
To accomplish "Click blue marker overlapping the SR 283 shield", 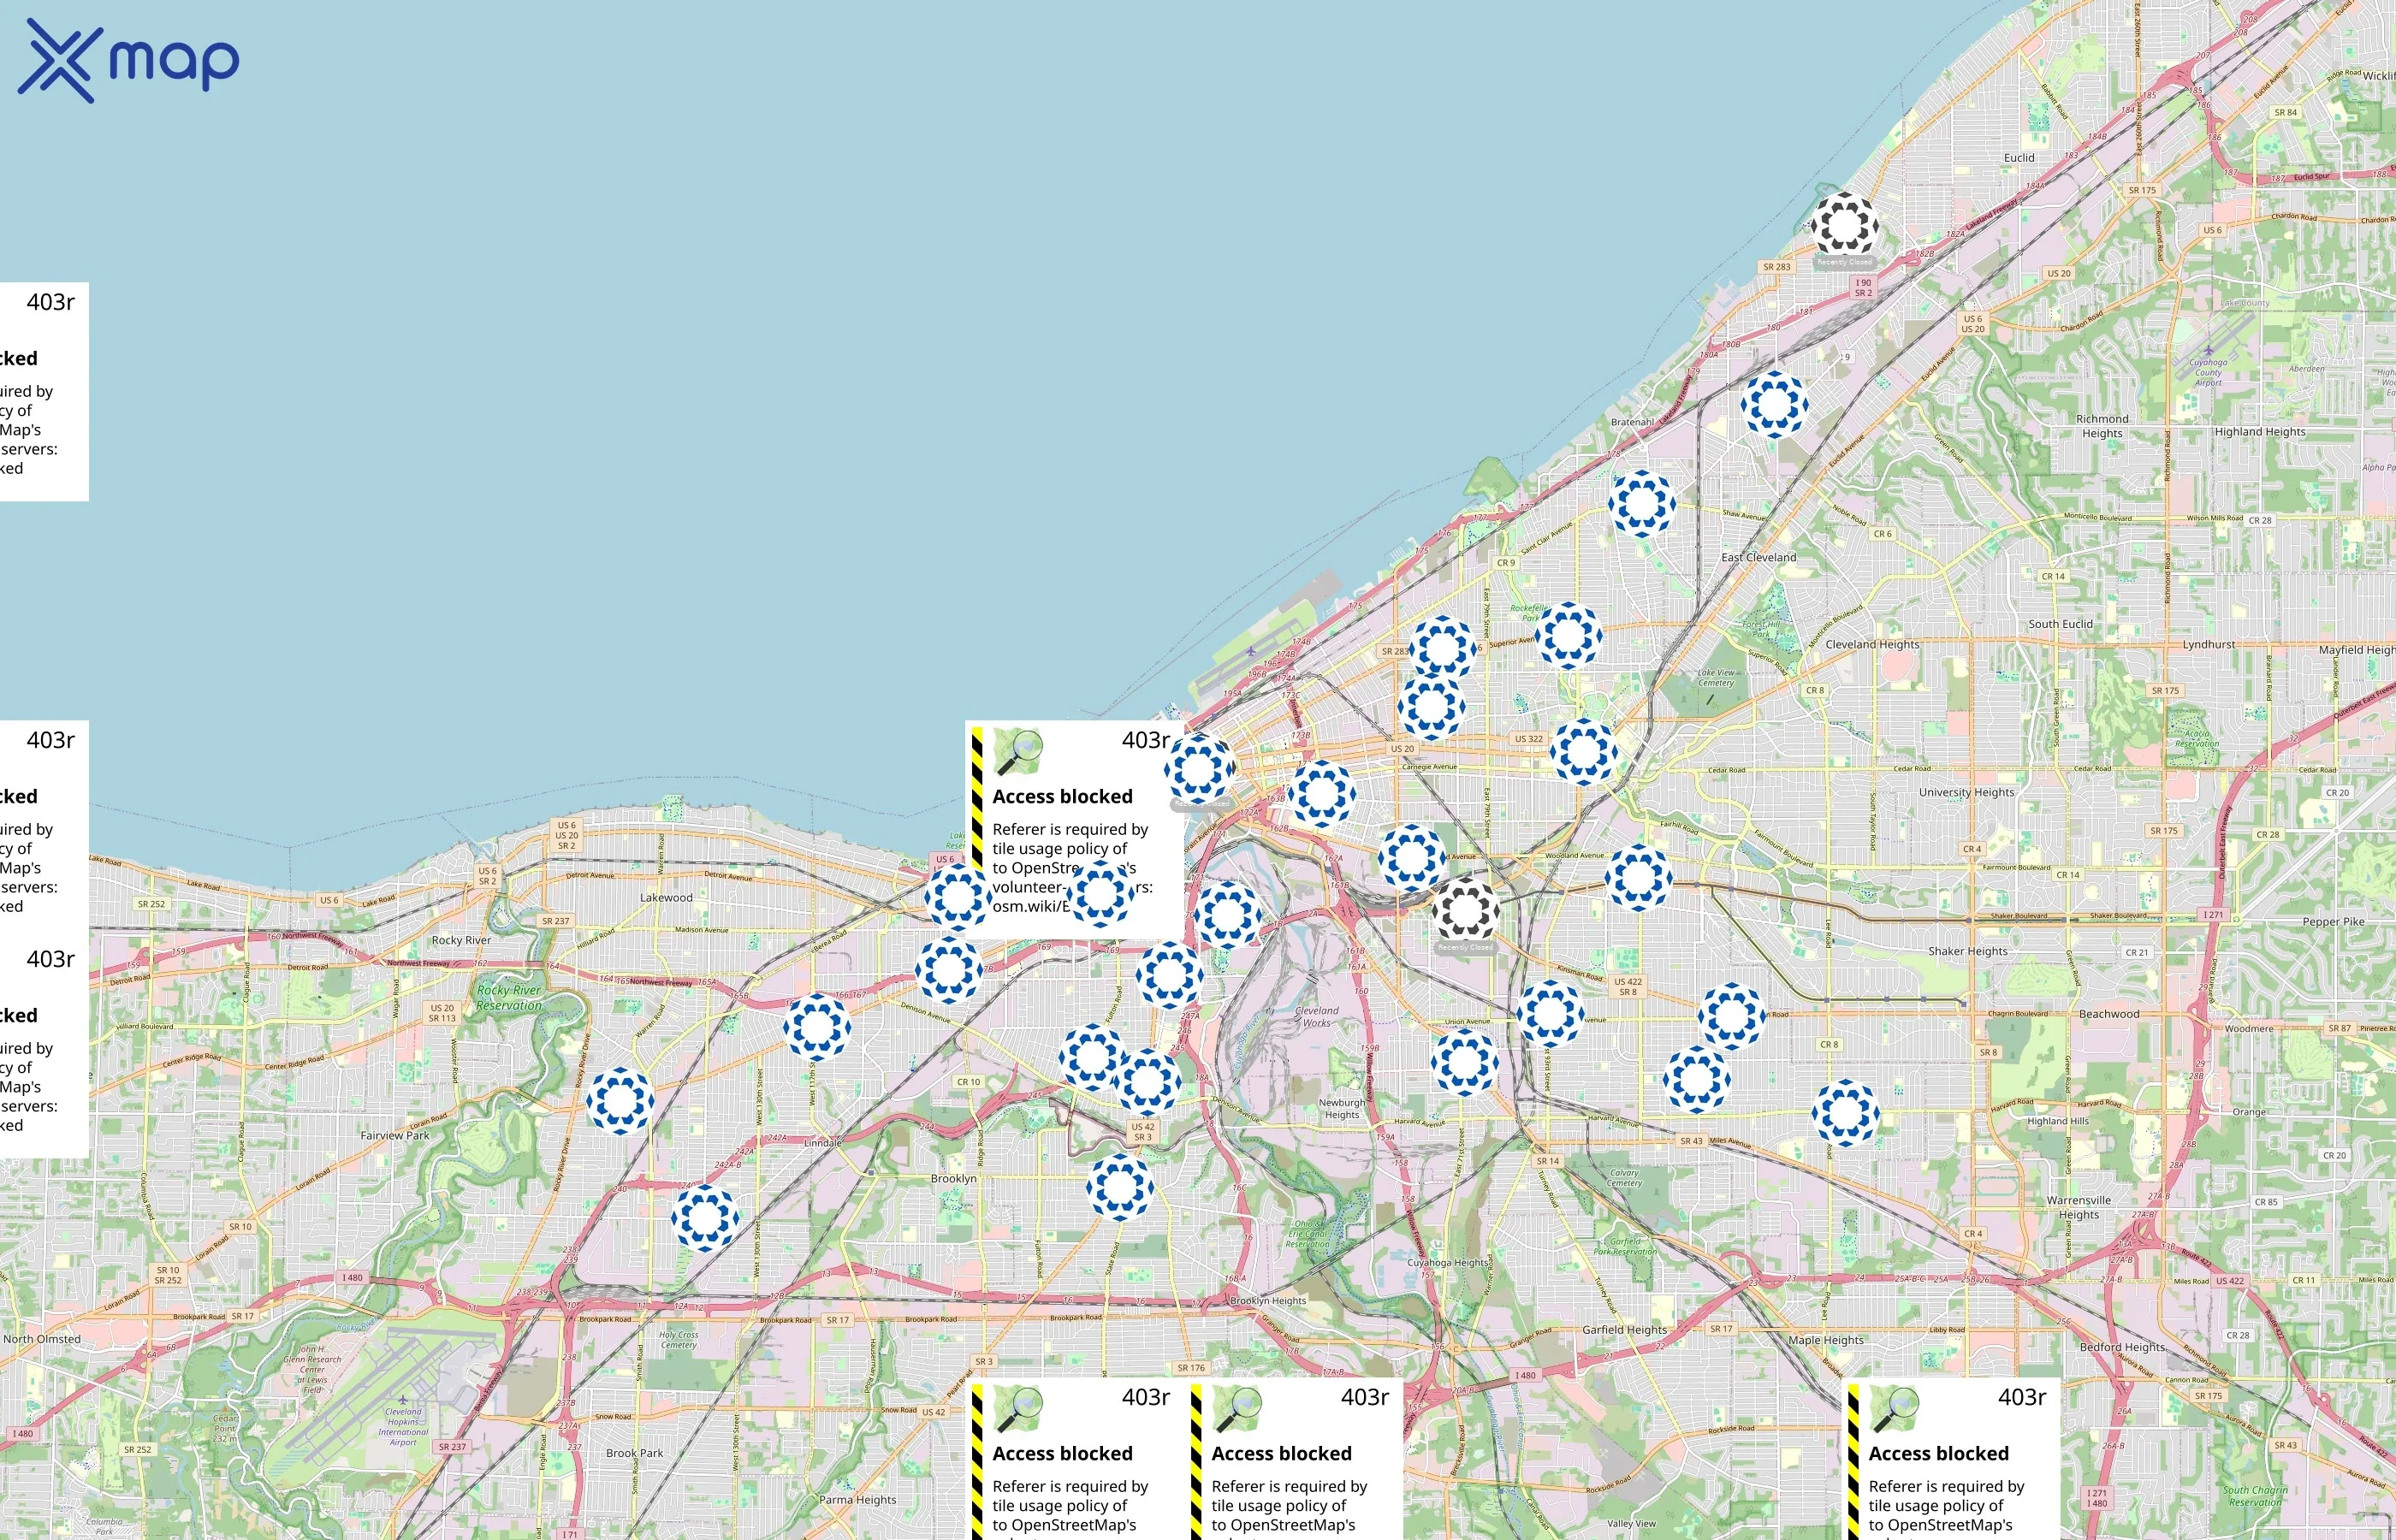I will point(1442,648).
